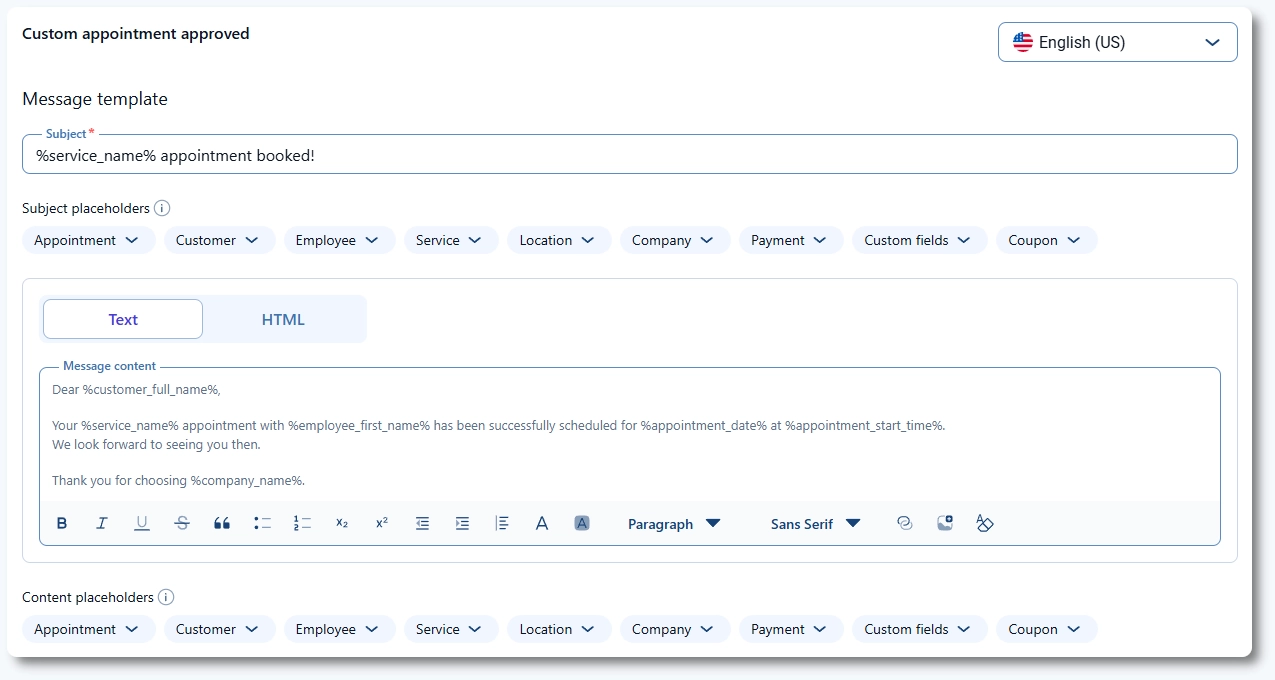View info about Subject placeholders

point(164,208)
